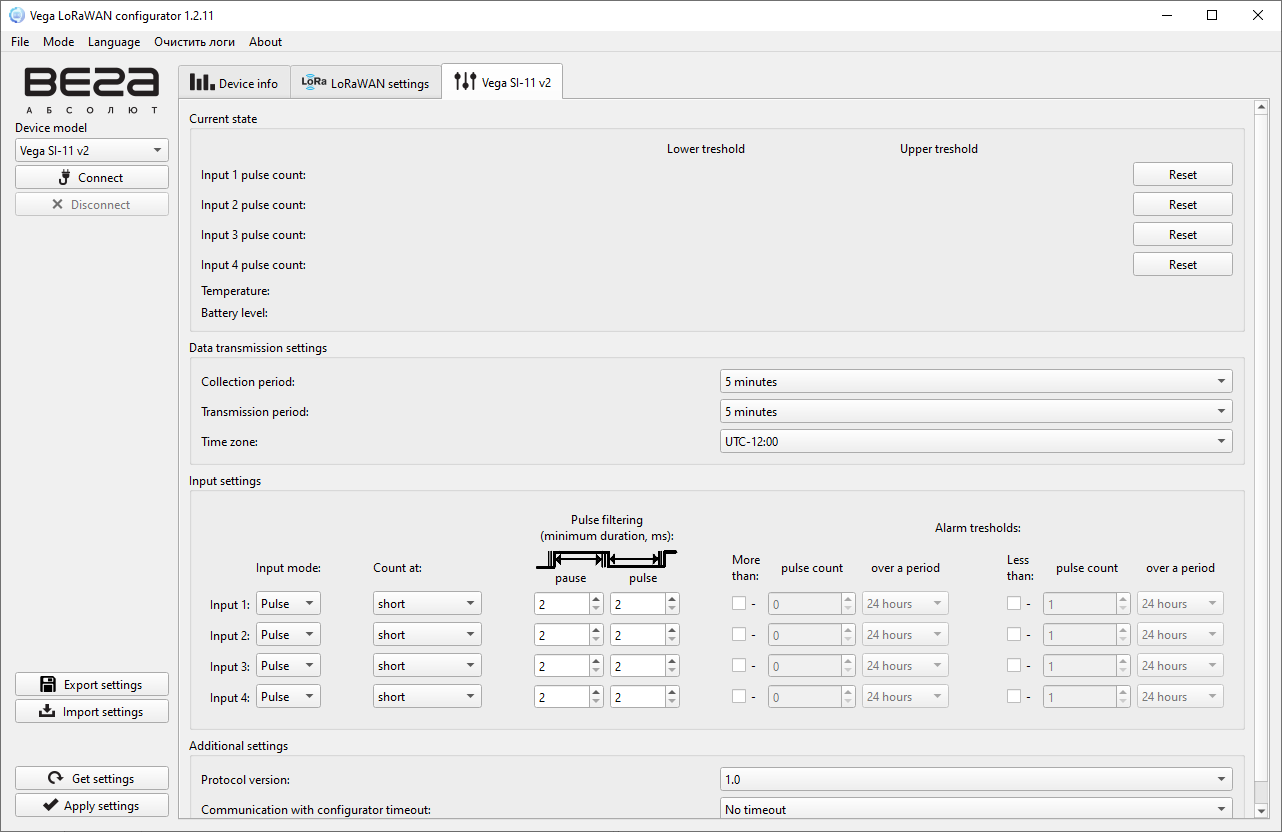Reset Input 2 pulse count
1282x832 pixels.
tap(1183, 205)
